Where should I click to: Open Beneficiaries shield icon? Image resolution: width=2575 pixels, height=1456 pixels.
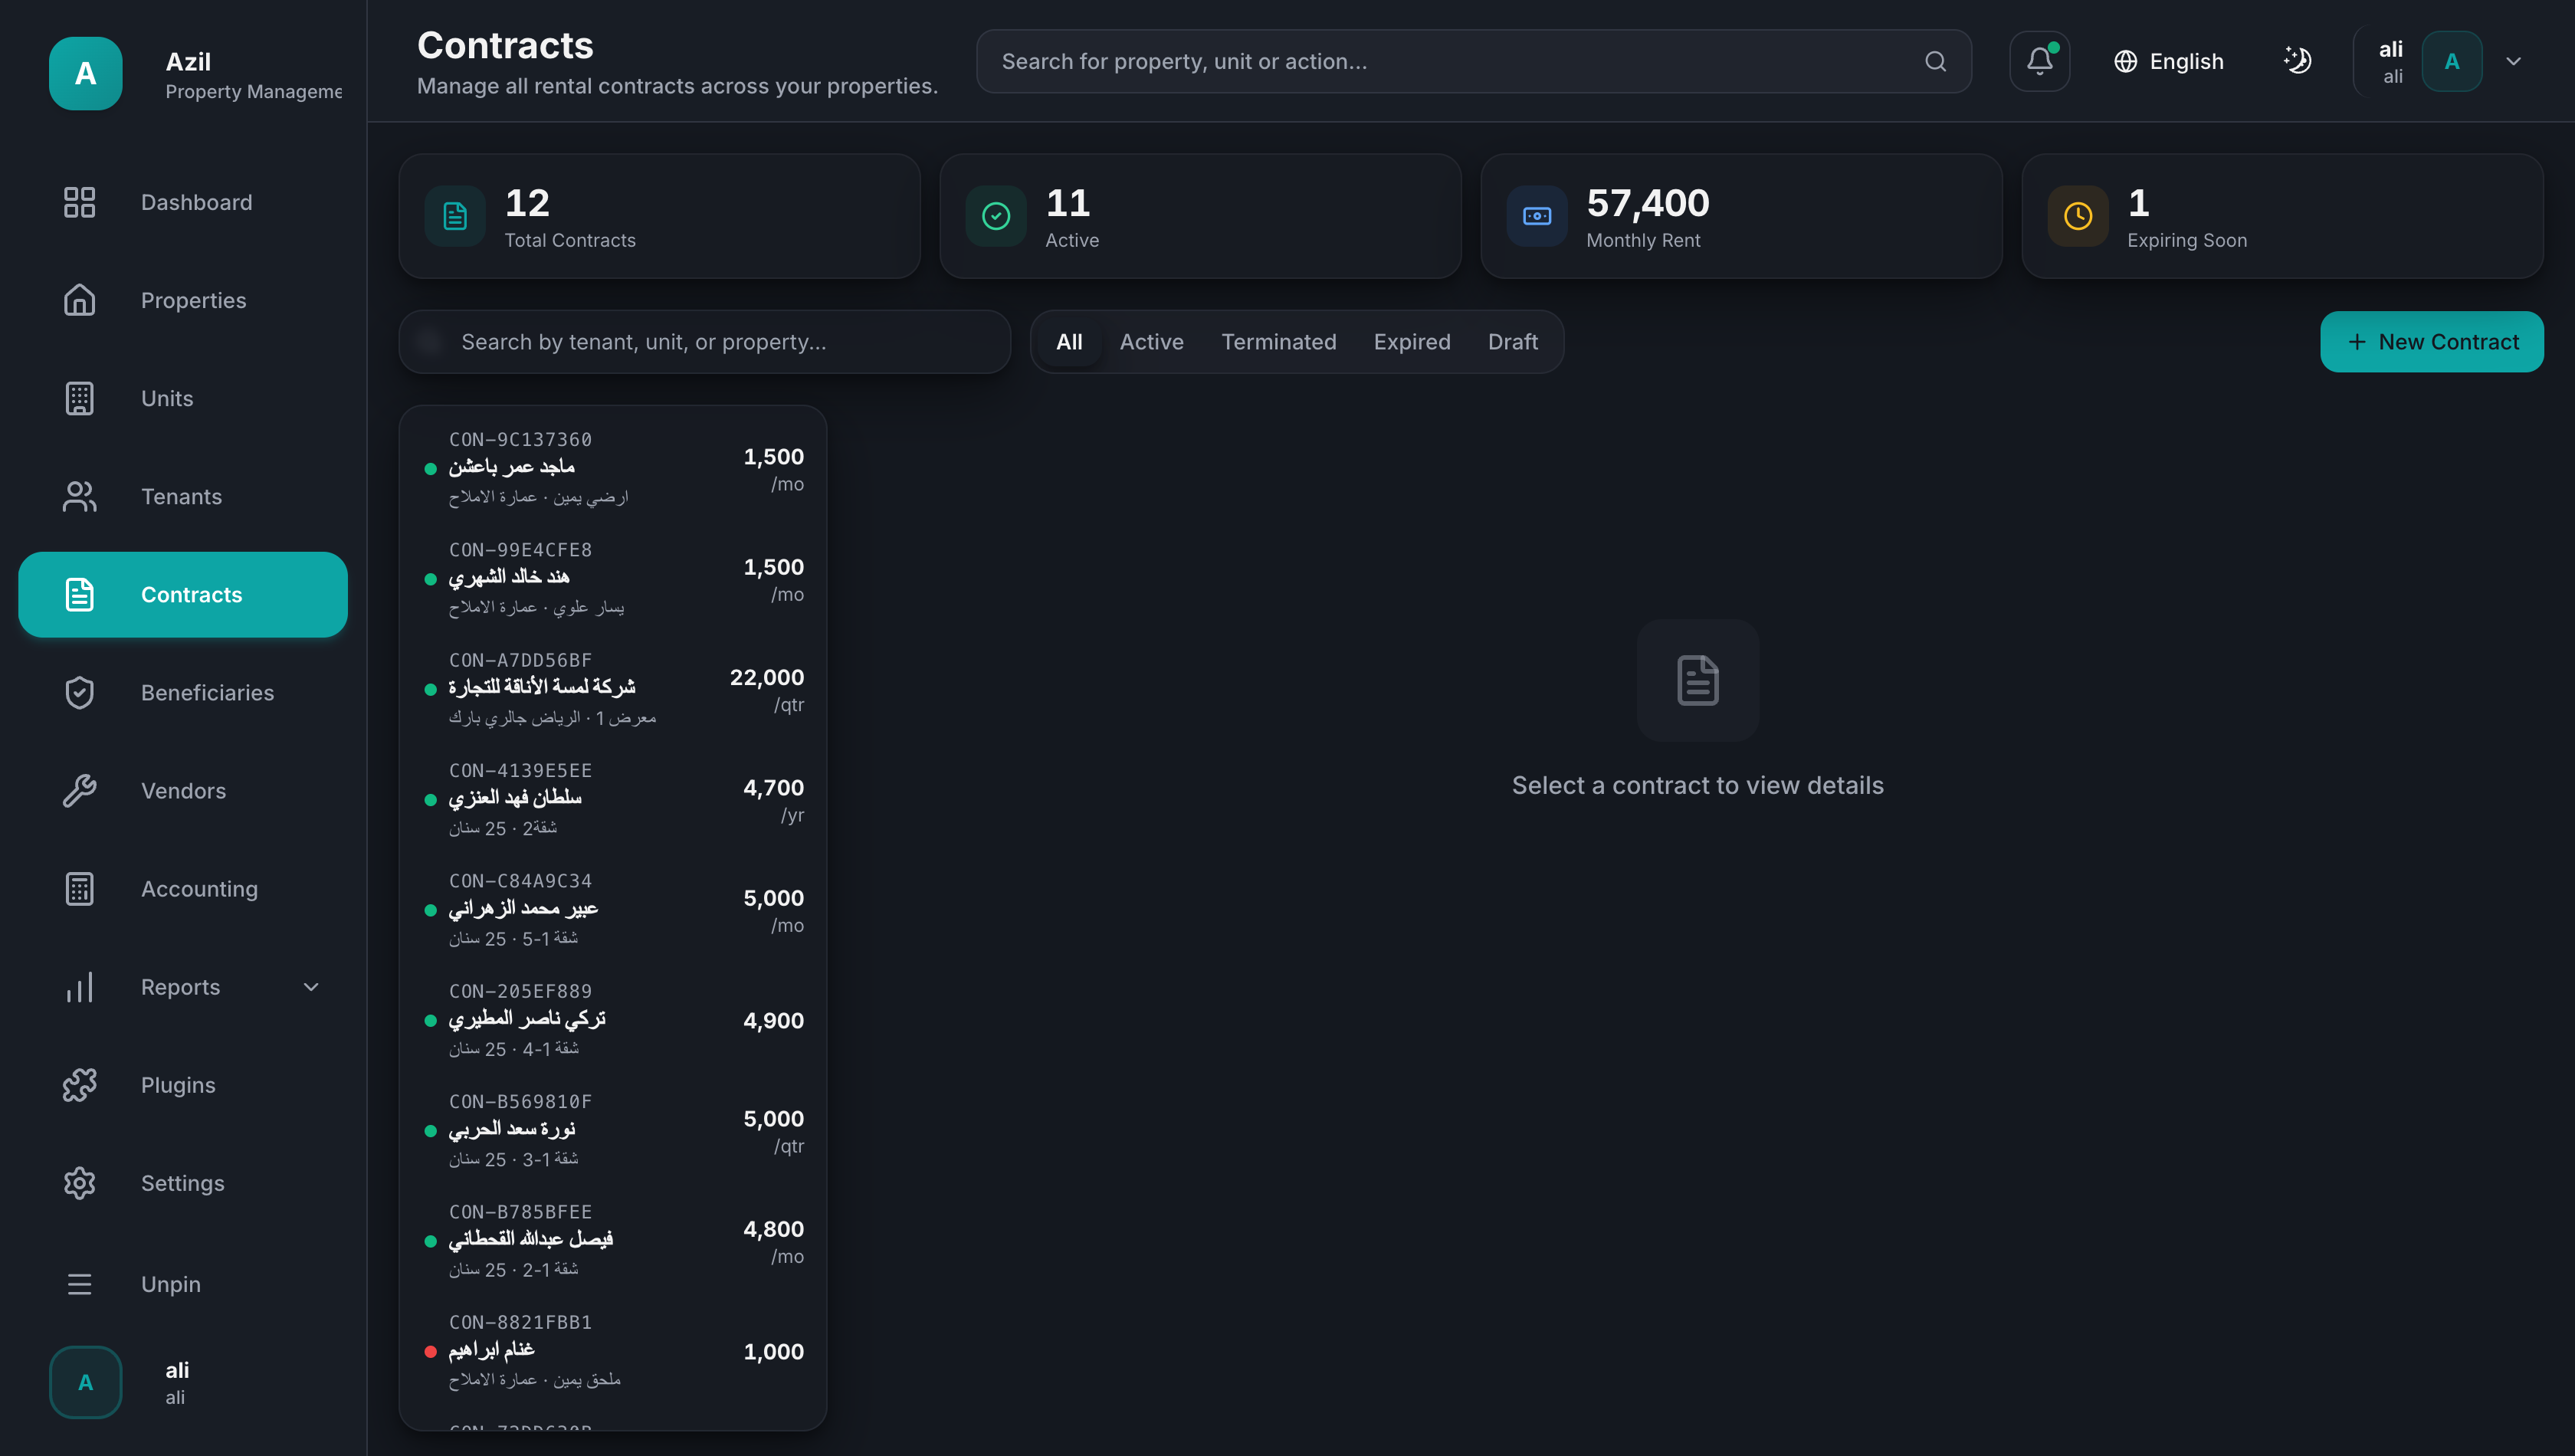pyautogui.click(x=80, y=693)
